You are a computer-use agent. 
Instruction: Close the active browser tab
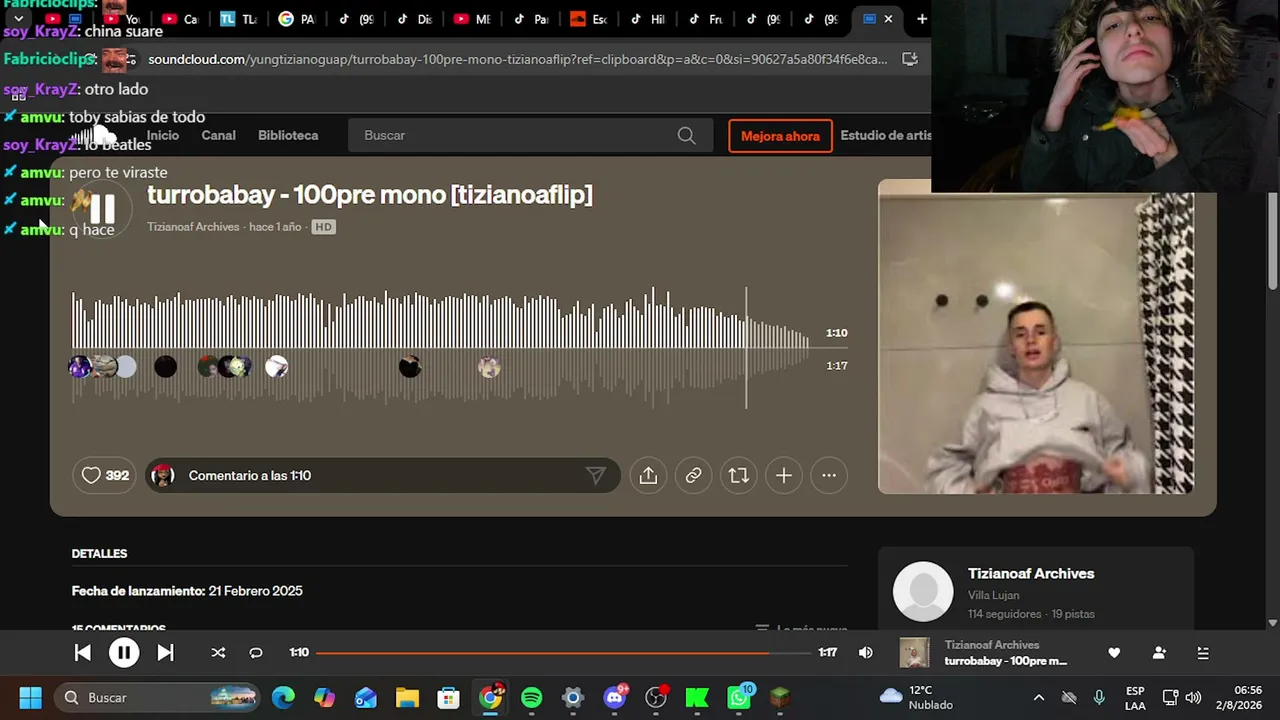[x=888, y=19]
